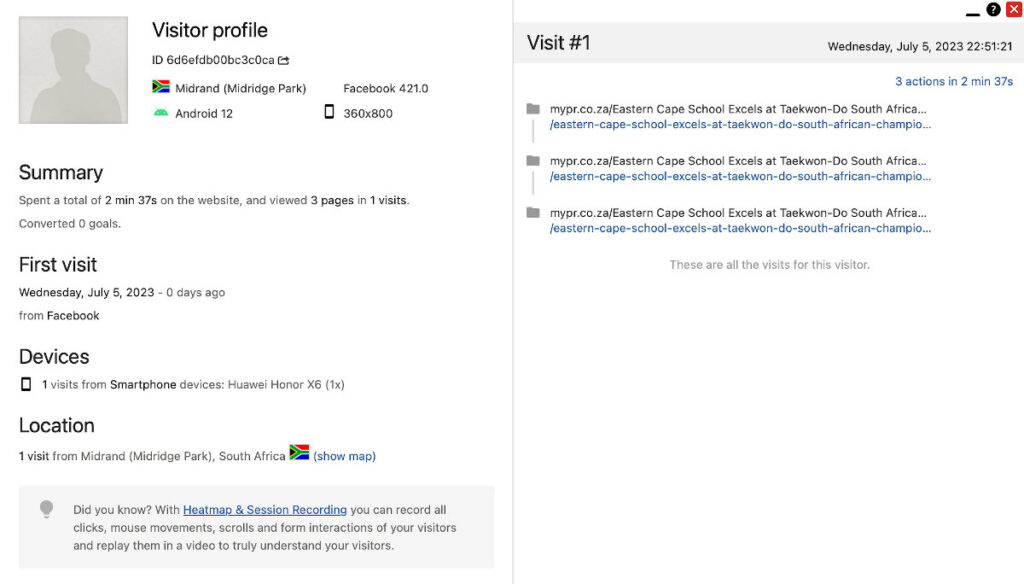Click the Visit #1 header
1024x584 pixels.
point(558,43)
